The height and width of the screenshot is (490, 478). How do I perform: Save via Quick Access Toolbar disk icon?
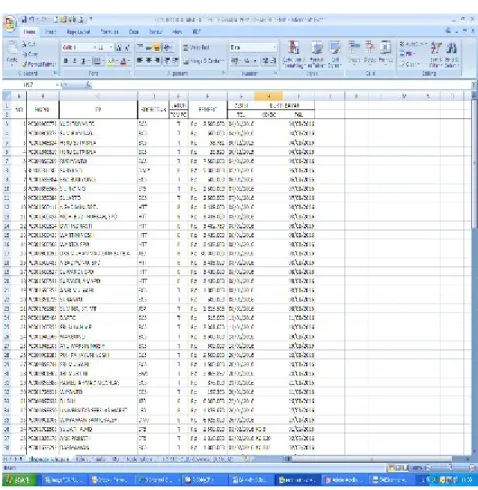tap(24, 20)
